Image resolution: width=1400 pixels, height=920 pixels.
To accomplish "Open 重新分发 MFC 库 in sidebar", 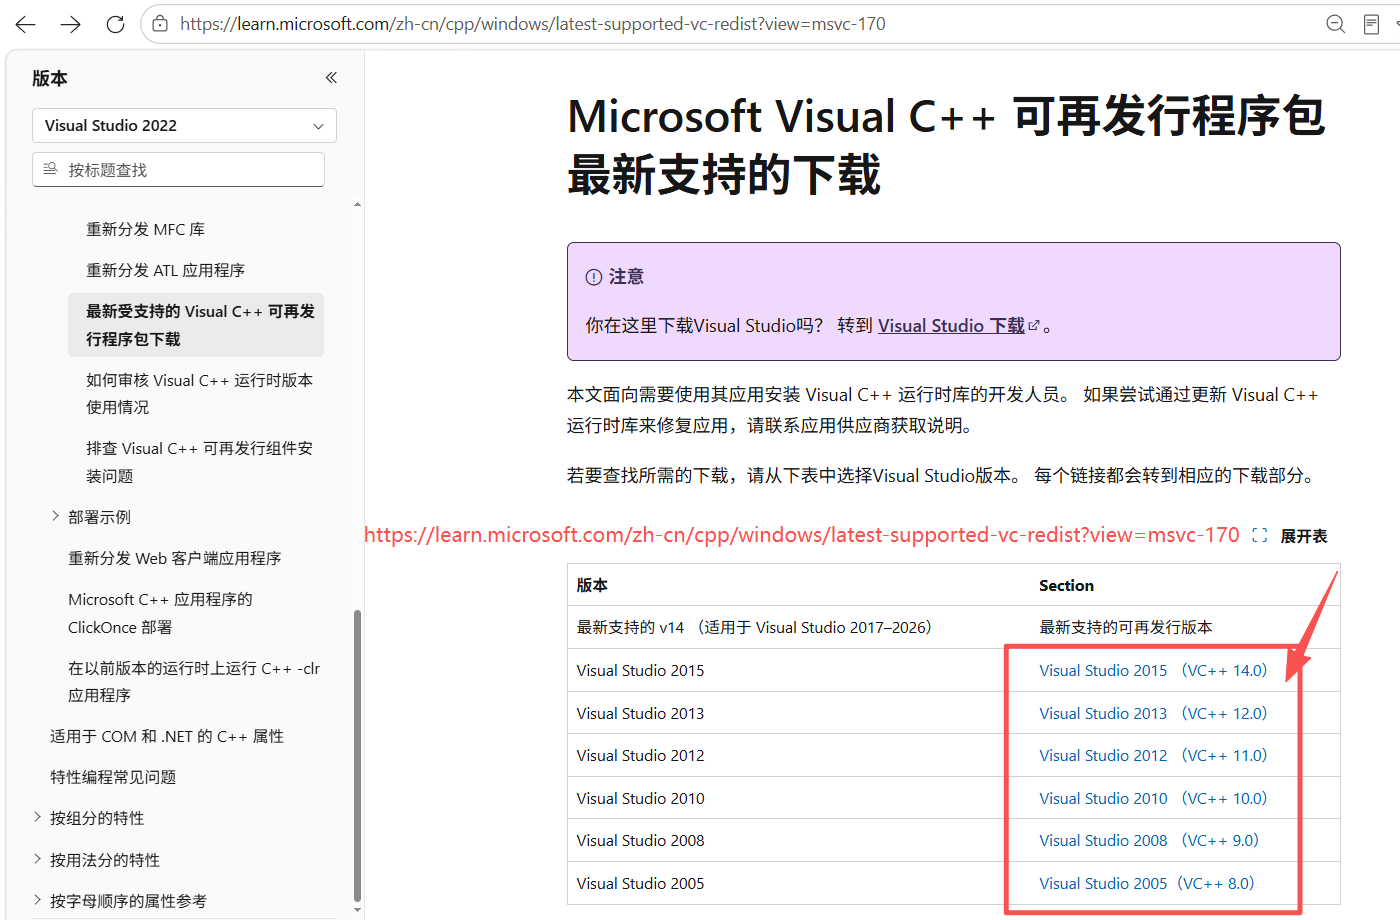I will pyautogui.click(x=146, y=229).
